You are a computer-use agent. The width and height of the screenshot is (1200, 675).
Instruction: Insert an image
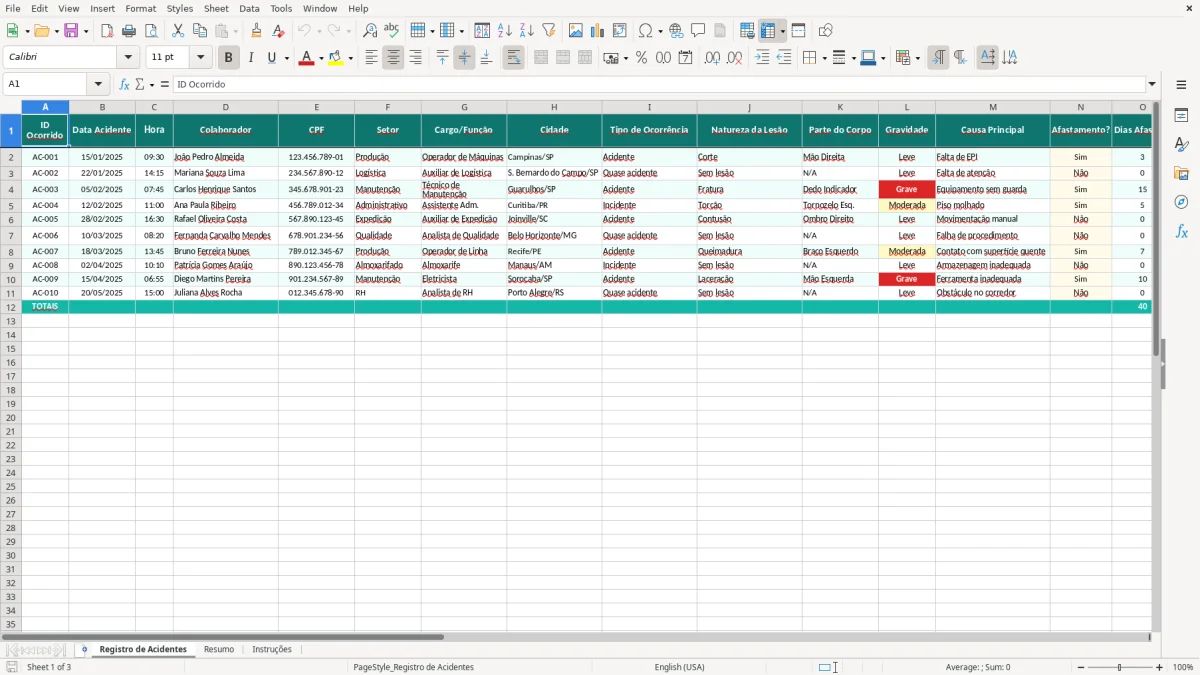[x=576, y=31]
